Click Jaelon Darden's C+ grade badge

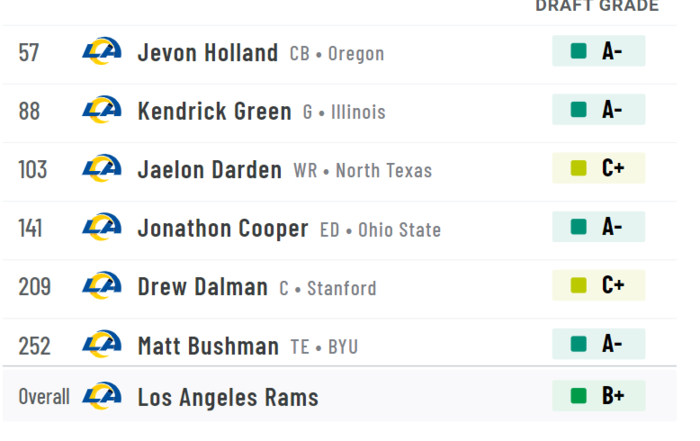click(598, 168)
